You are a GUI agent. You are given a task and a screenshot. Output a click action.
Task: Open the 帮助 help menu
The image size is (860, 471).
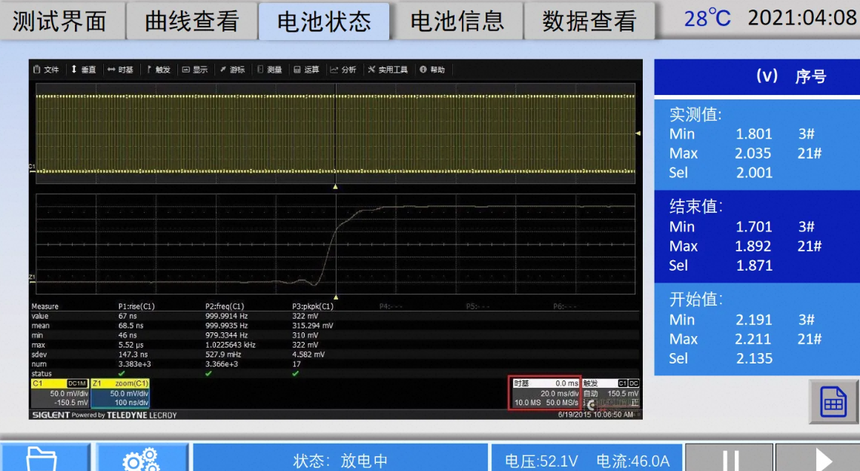coord(432,70)
